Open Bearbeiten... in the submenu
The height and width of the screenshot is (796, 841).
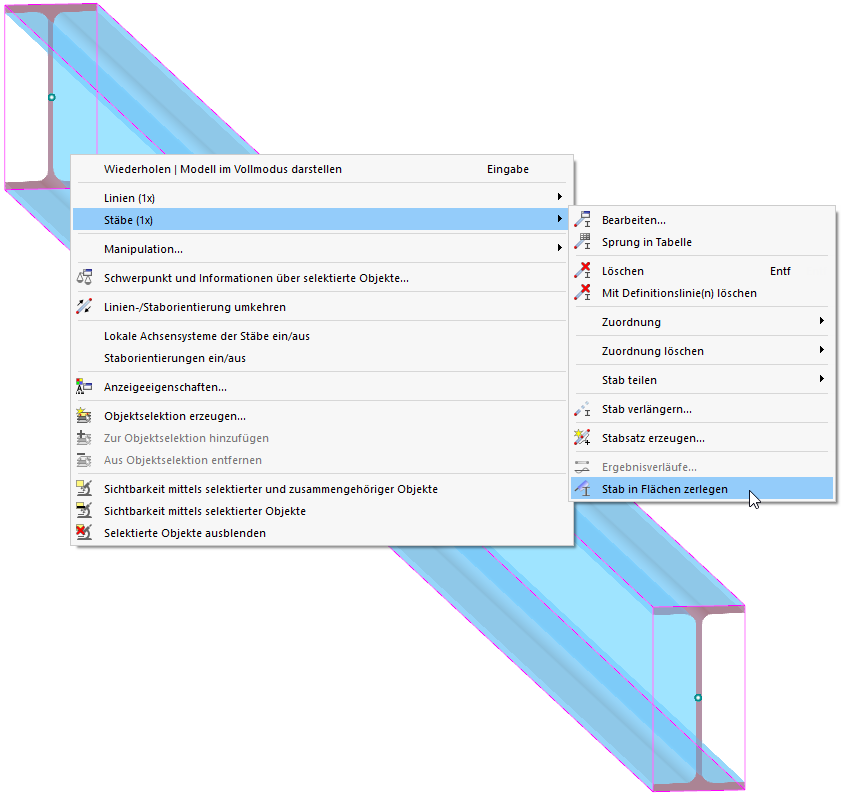pyautogui.click(x=702, y=220)
